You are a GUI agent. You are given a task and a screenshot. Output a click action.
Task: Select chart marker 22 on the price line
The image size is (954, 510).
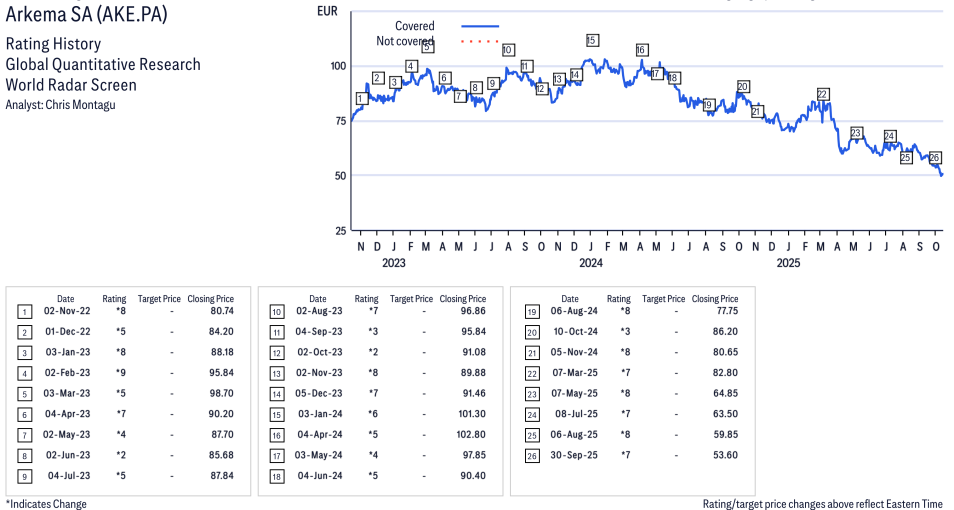point(822,95)
